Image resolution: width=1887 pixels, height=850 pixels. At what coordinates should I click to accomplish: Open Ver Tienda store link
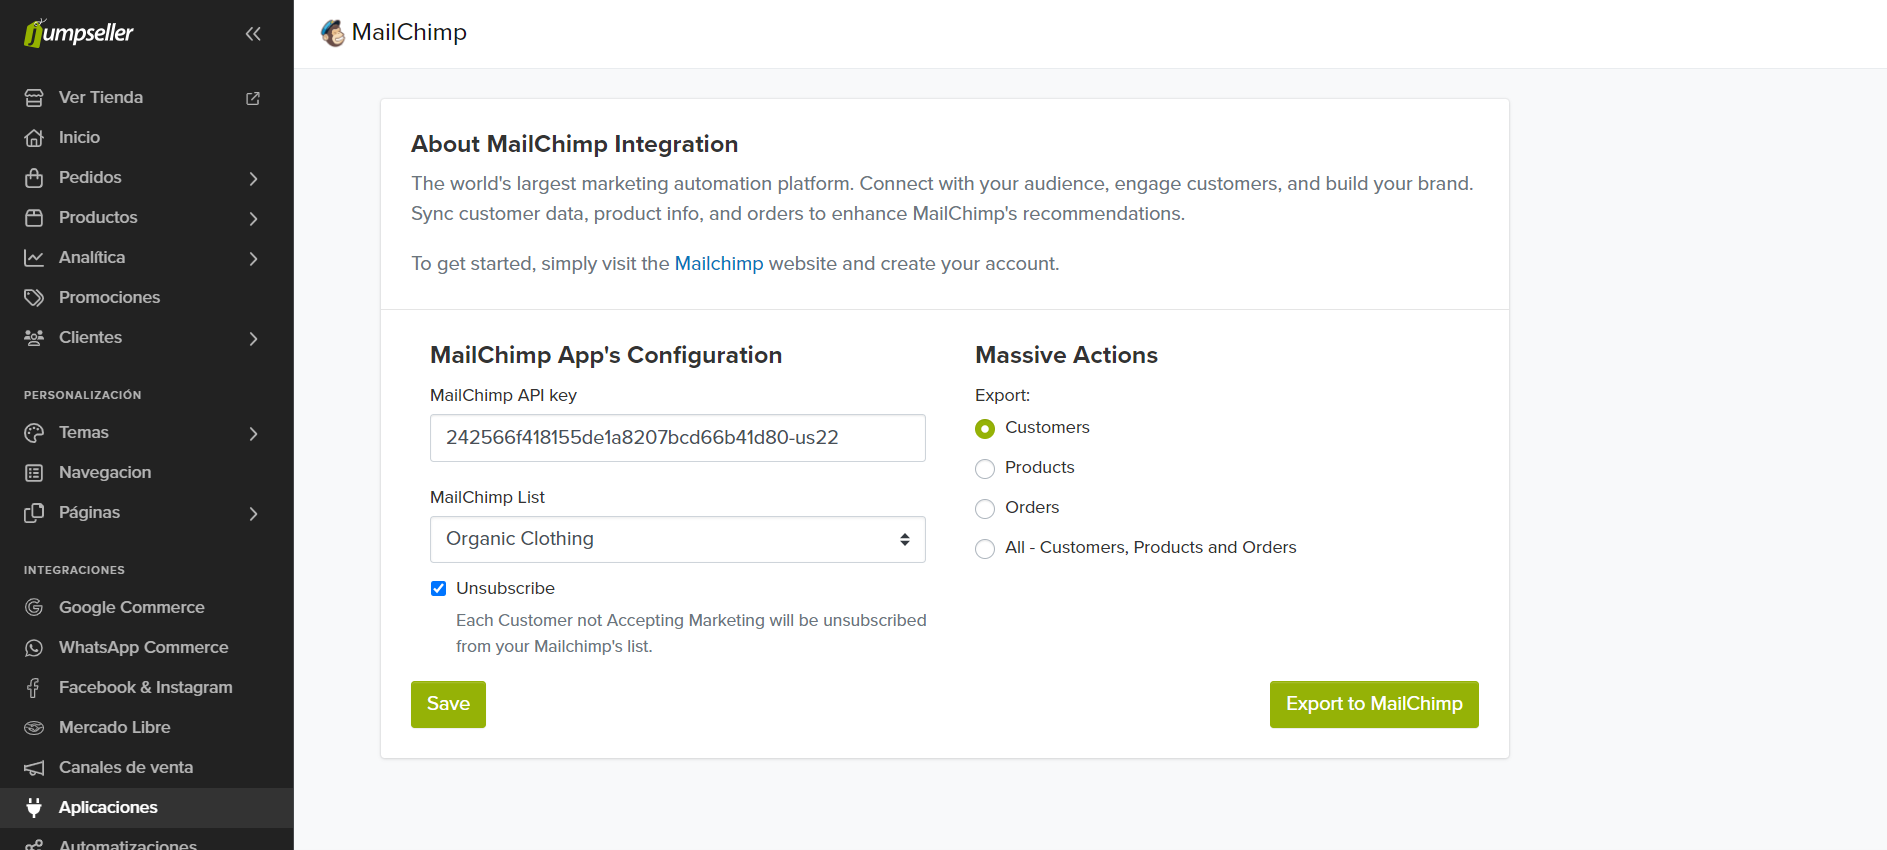(100, 97)
